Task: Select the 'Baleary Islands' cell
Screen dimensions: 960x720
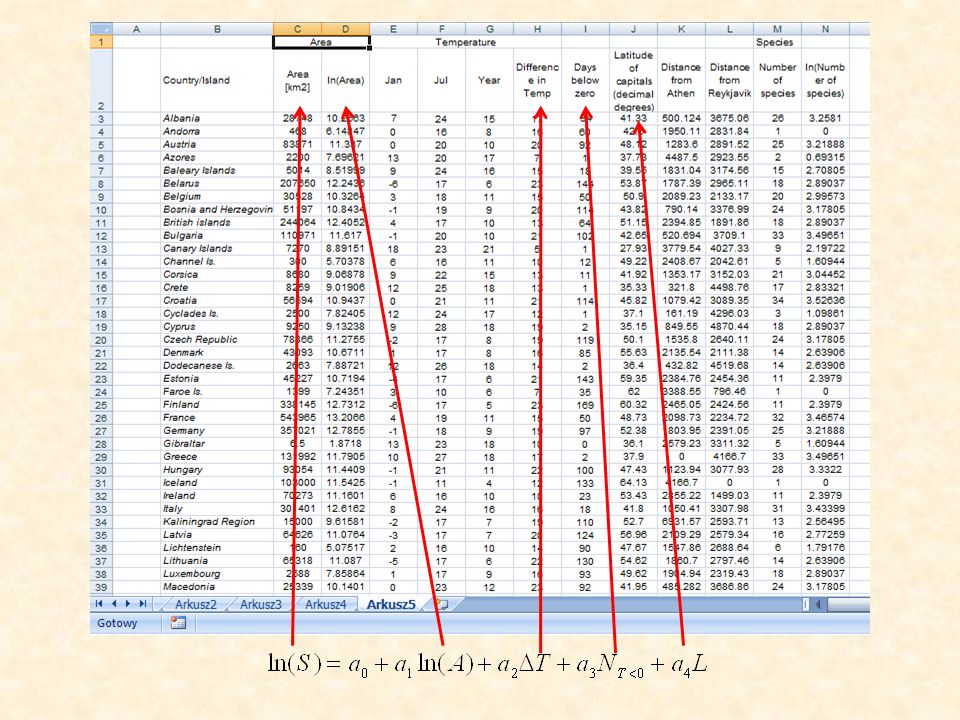Action: click(217, 170)
